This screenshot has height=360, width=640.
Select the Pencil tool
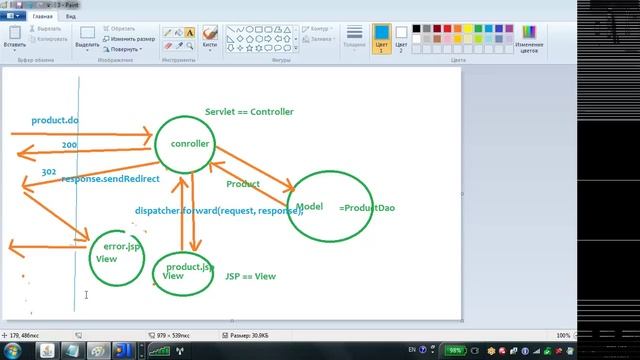pos(168,33)
